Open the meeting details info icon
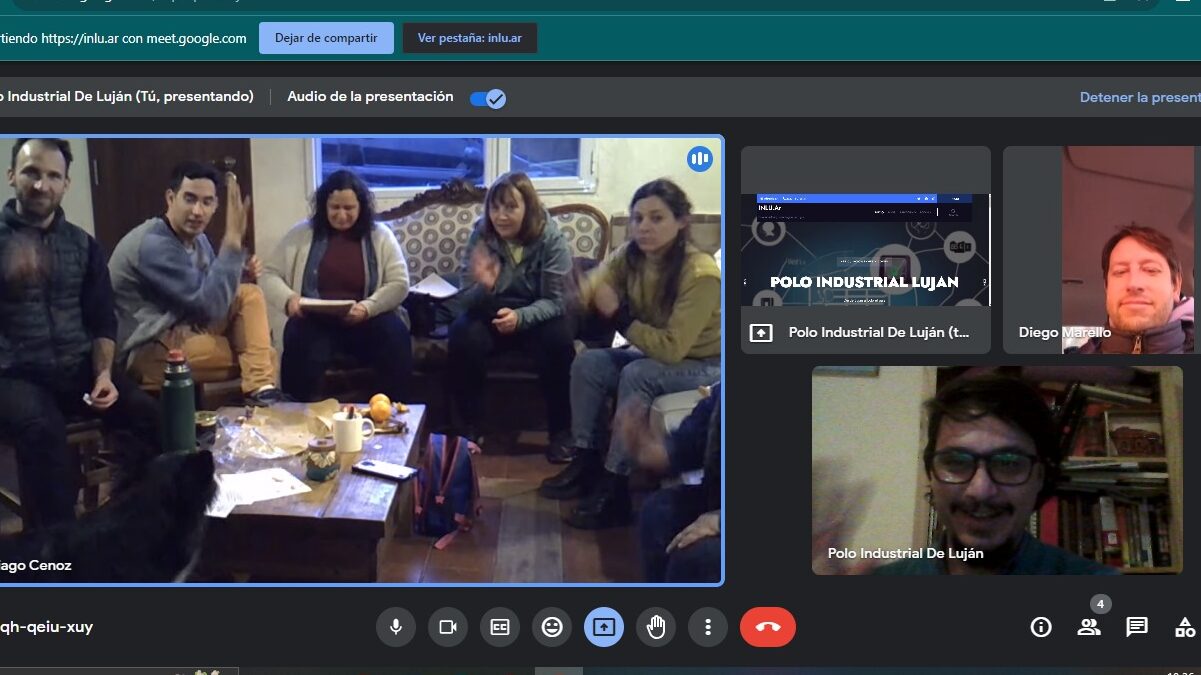1201x675 pixels. [1041, 627]
